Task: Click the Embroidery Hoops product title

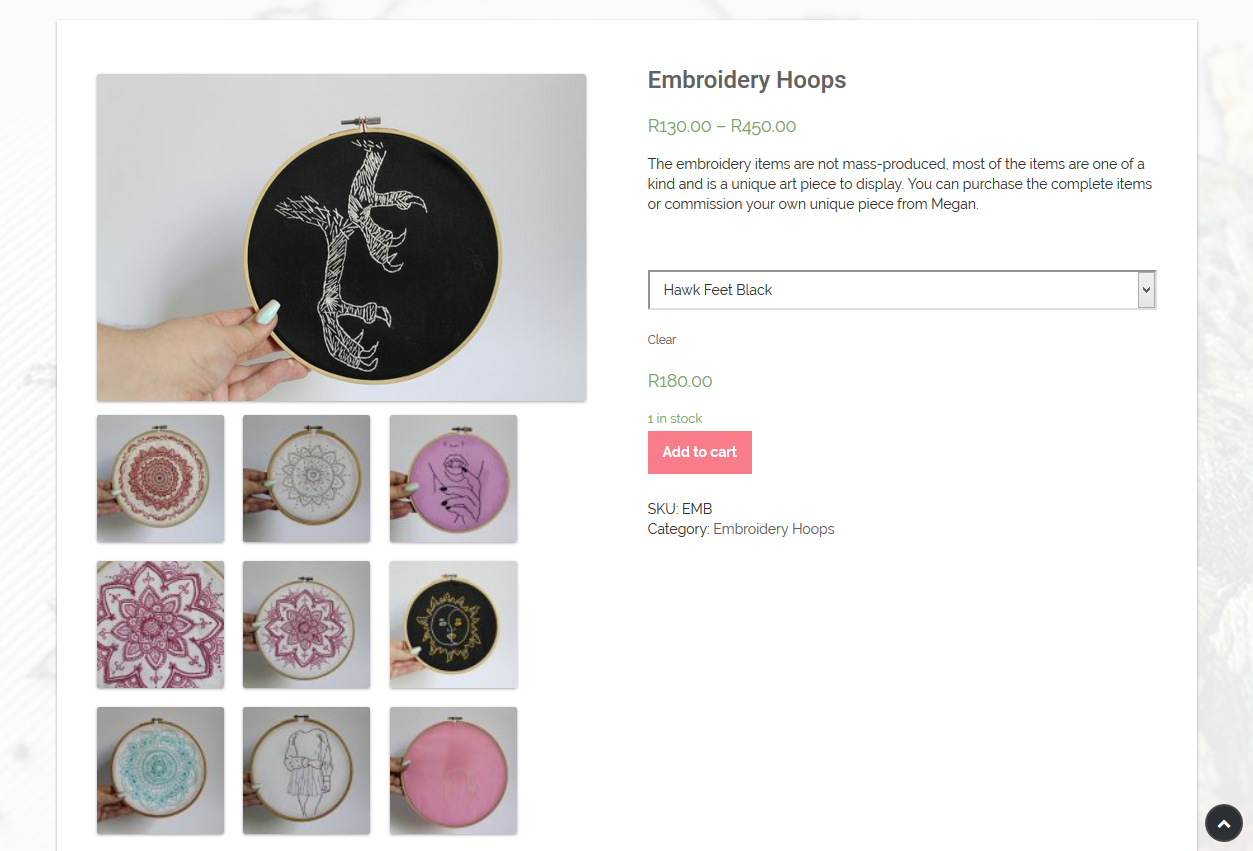Action: (747, 80)
